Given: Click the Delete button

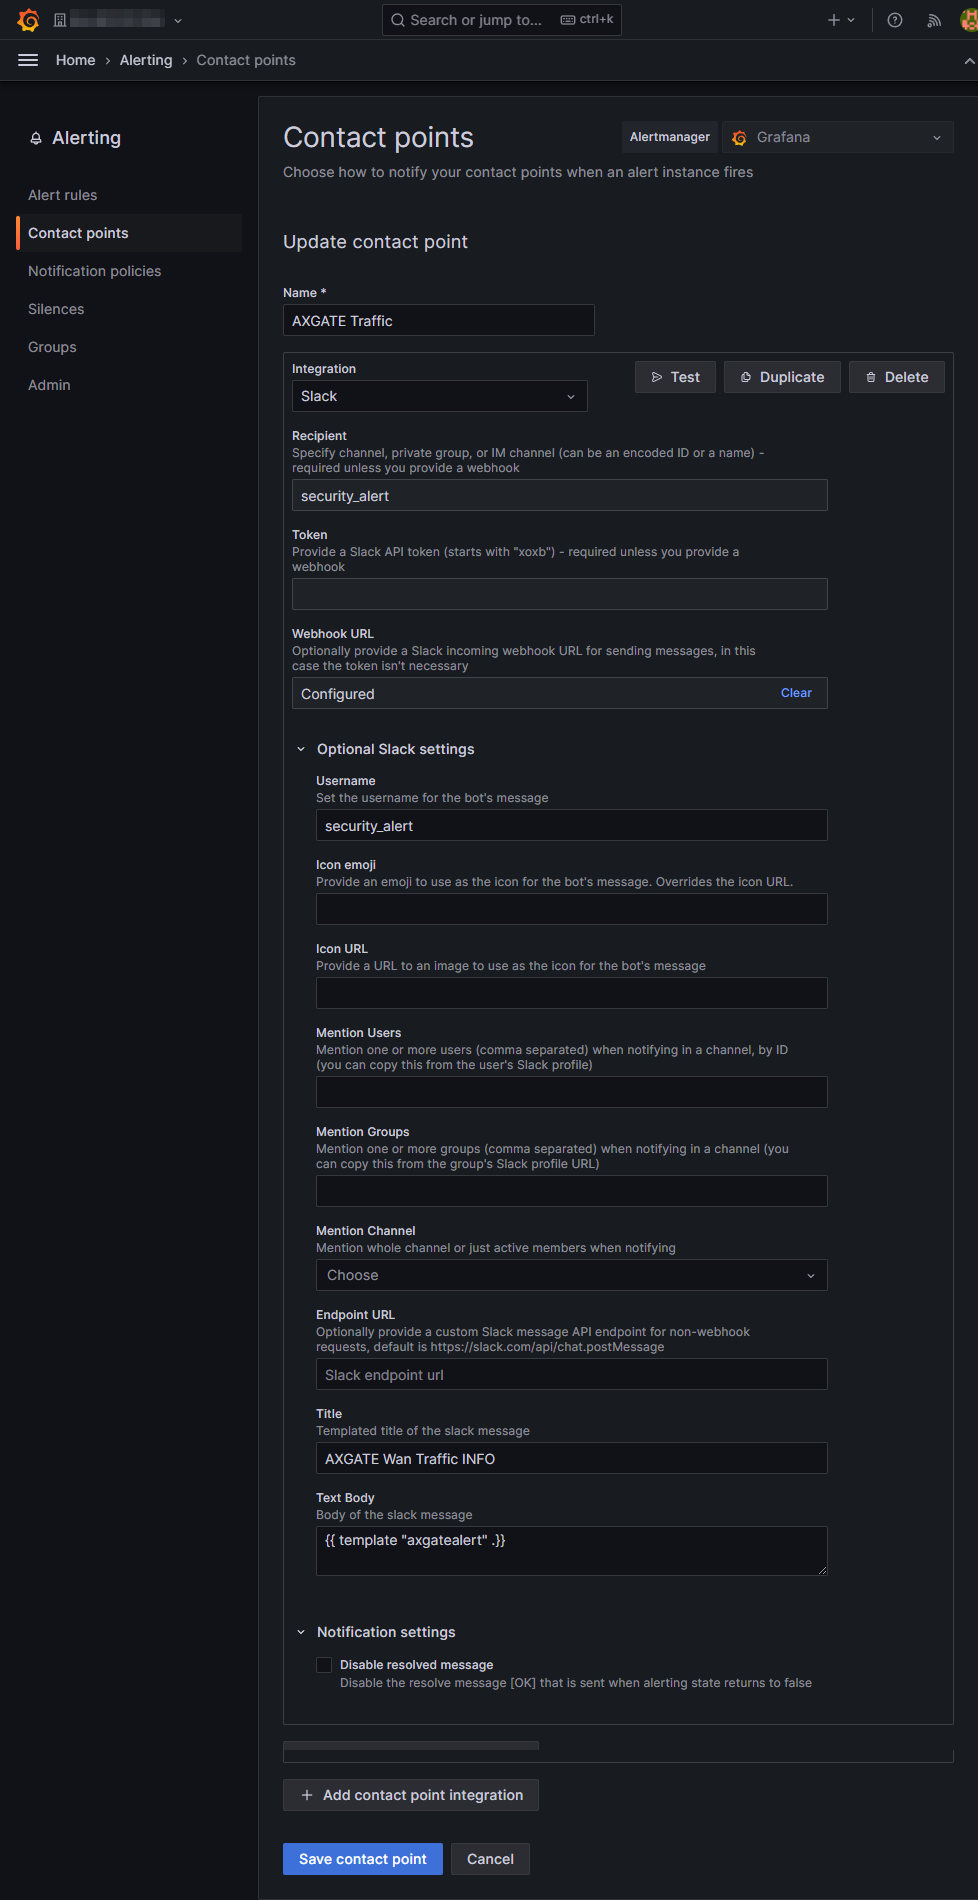Looking at the screenshot, I should click(897, 377).
